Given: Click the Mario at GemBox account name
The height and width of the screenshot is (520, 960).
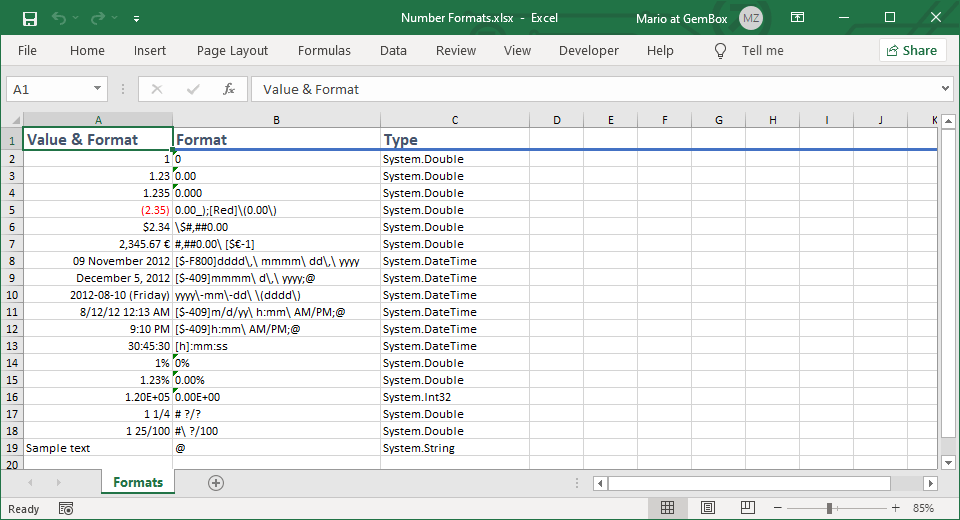Looking at the screenshot, I should tap(682, 18).
